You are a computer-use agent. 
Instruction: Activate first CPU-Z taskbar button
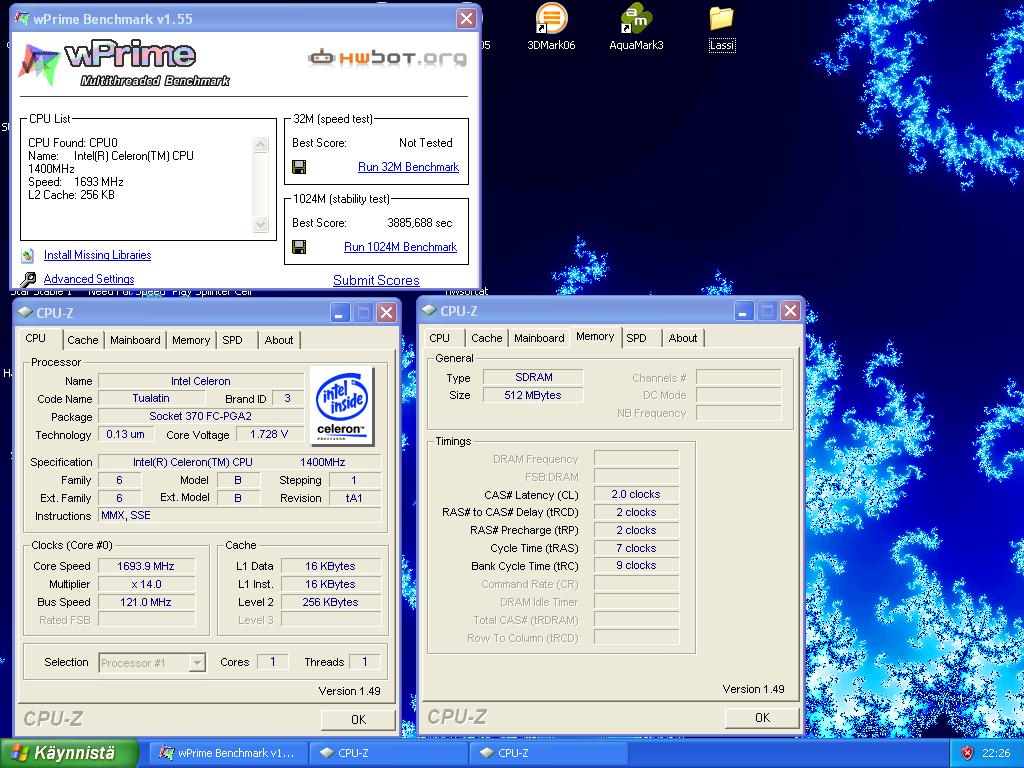388,753
